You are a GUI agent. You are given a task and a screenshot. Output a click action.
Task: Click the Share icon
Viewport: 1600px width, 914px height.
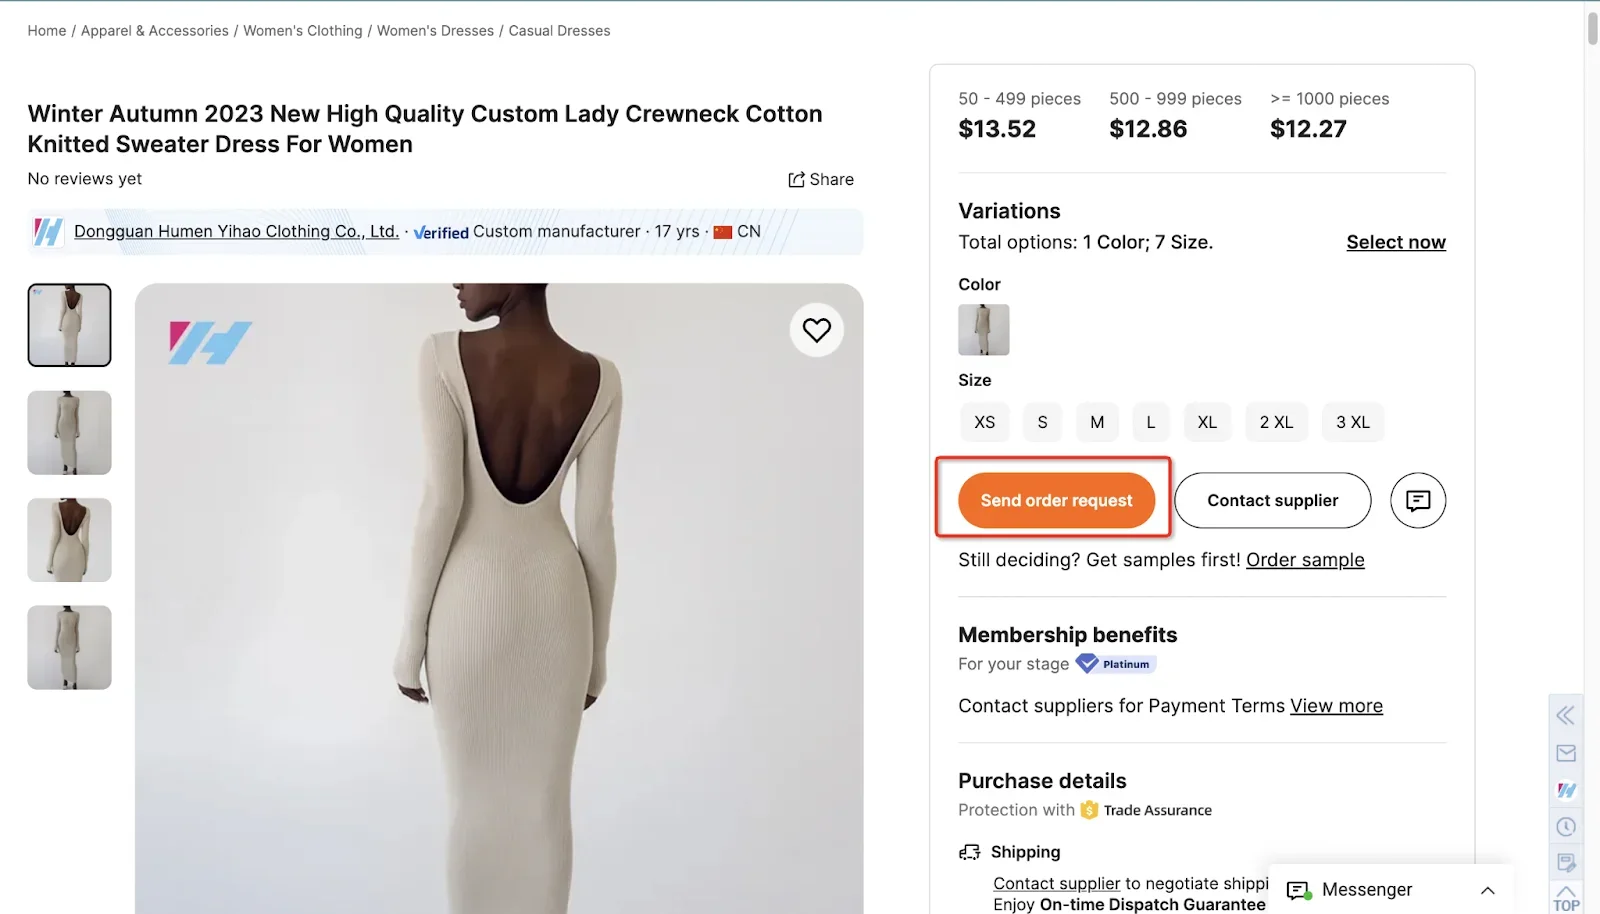click(x=797, y=180)
